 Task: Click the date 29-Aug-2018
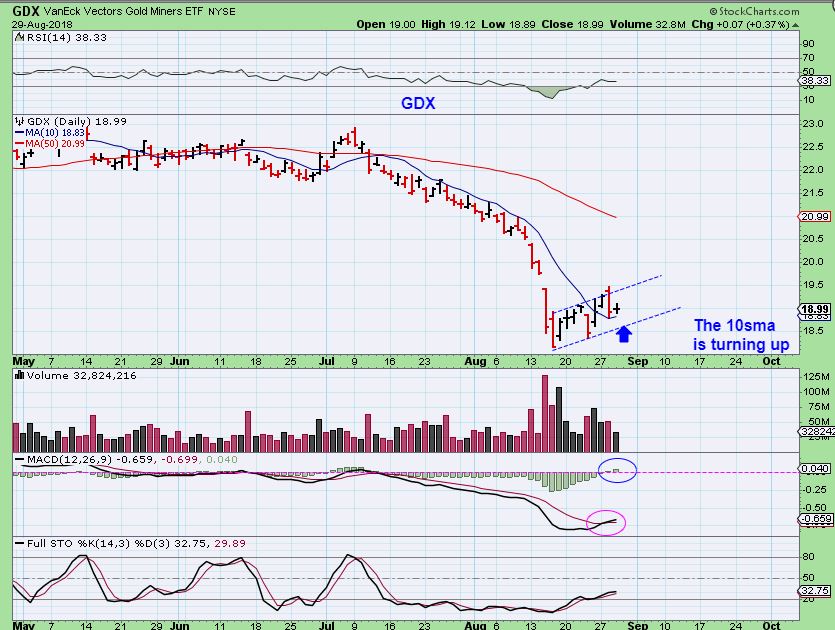tap(43, 24)
